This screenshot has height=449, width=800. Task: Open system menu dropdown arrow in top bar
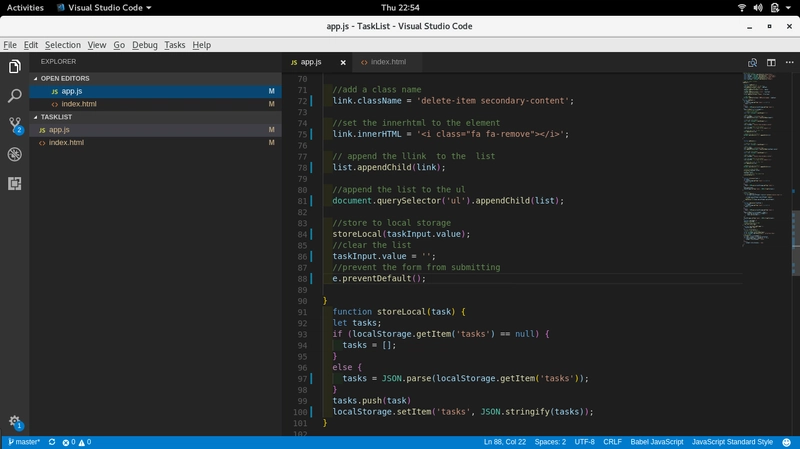[788, 8]
